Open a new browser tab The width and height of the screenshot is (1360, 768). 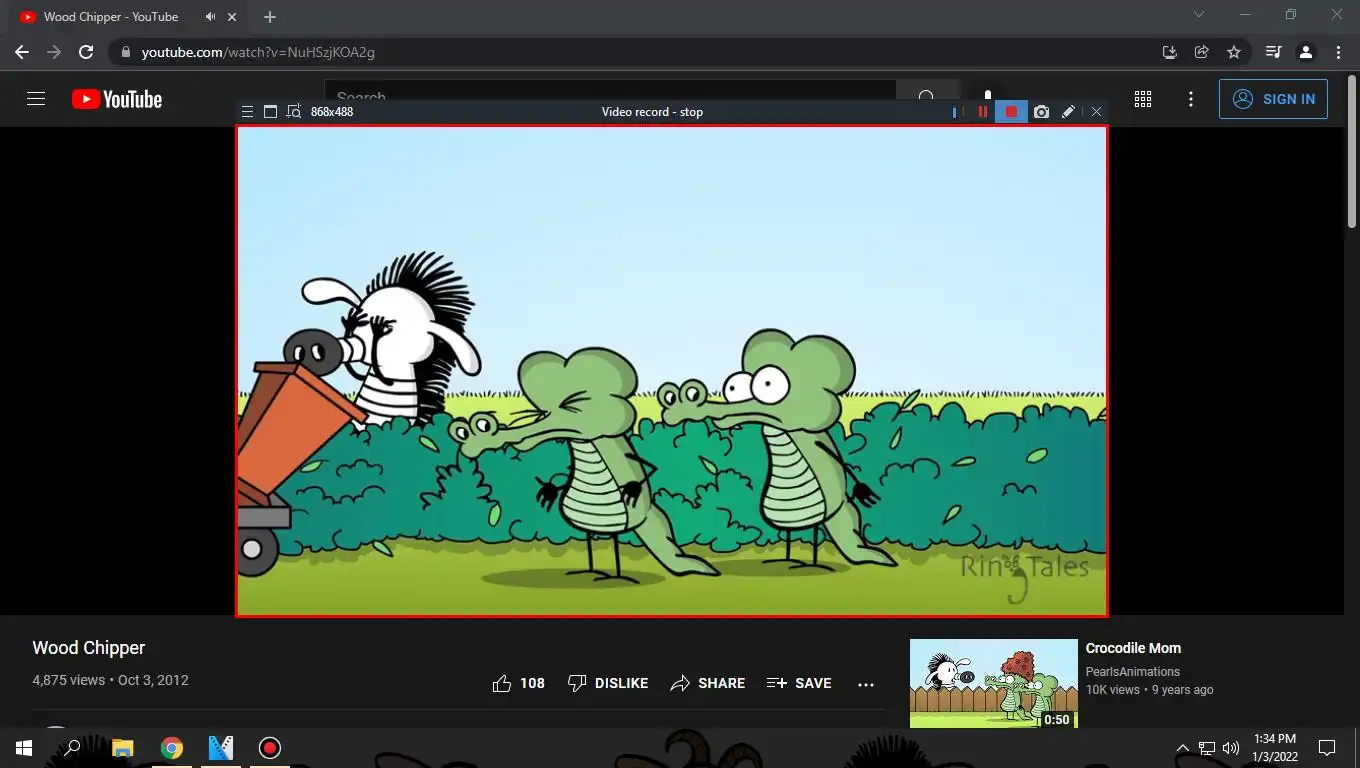pyautogui.click(x=270, y=17)
